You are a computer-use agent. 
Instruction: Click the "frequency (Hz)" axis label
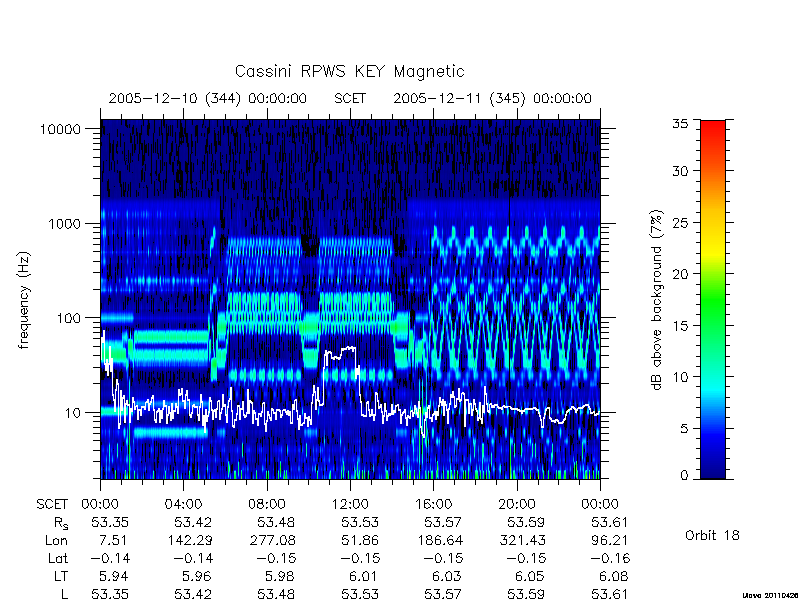click(24, 301)
